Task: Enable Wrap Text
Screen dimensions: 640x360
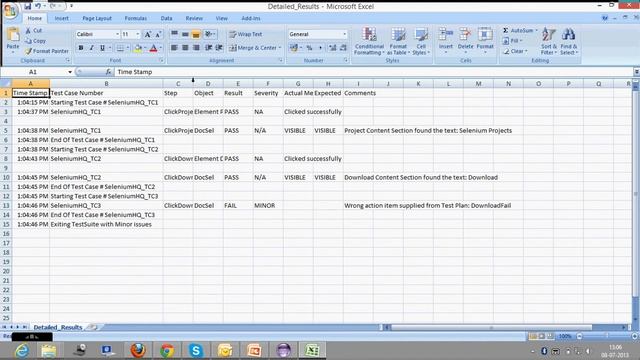Action: click(x=246, y=34)
